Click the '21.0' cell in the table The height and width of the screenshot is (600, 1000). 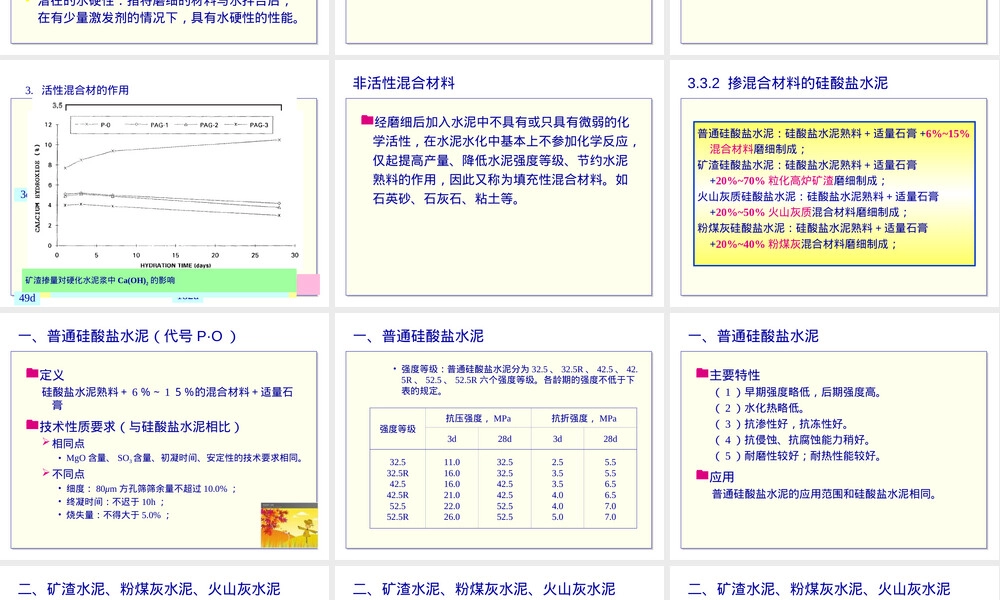[452, 495]
